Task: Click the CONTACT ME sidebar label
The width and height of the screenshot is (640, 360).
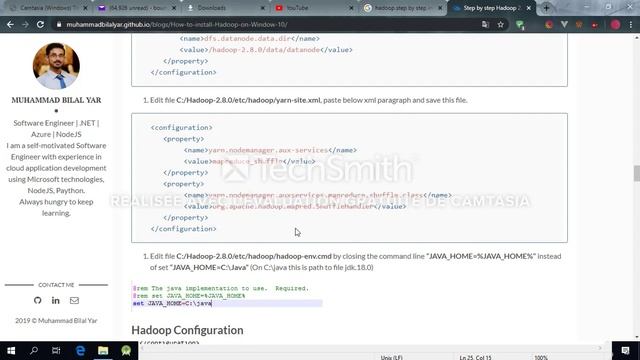Action: [56, 285]
